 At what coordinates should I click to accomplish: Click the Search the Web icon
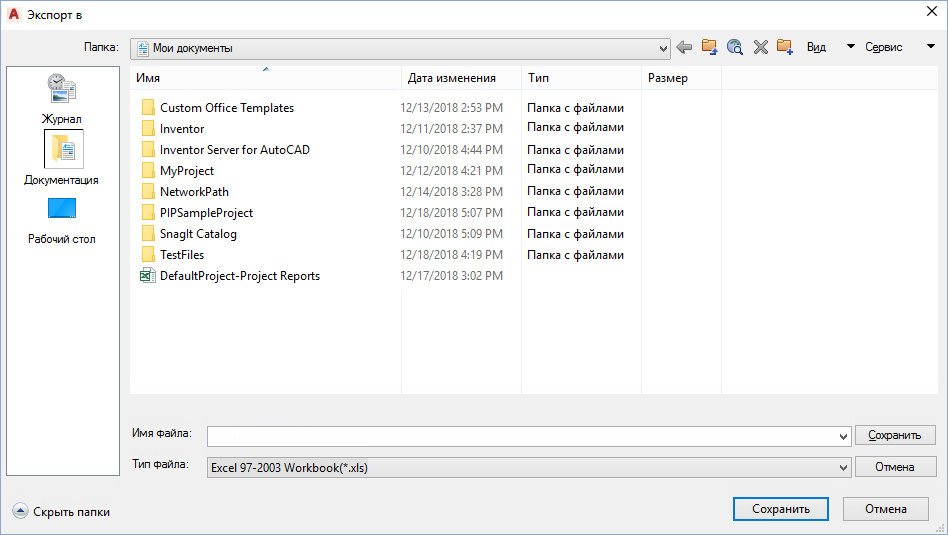(x=735, y=47)
